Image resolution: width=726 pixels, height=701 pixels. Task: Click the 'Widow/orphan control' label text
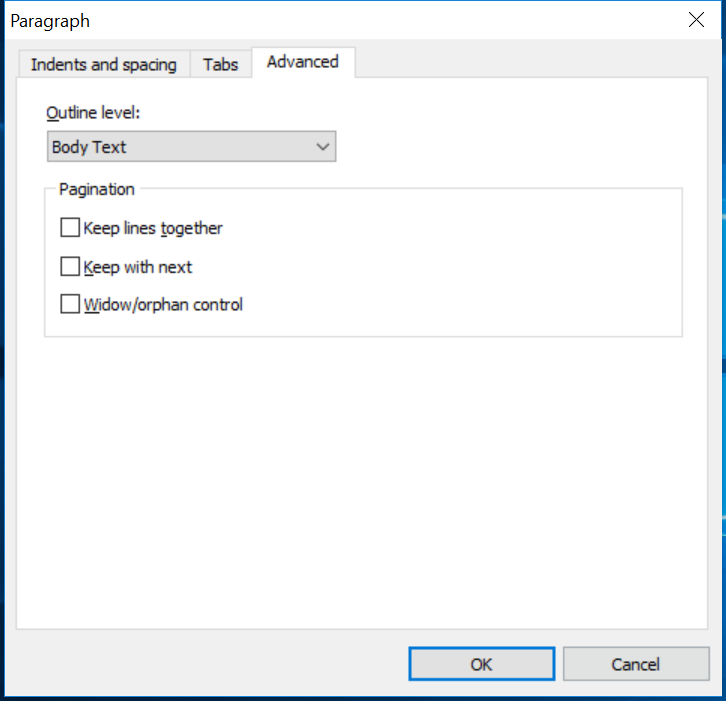(163, 304)
